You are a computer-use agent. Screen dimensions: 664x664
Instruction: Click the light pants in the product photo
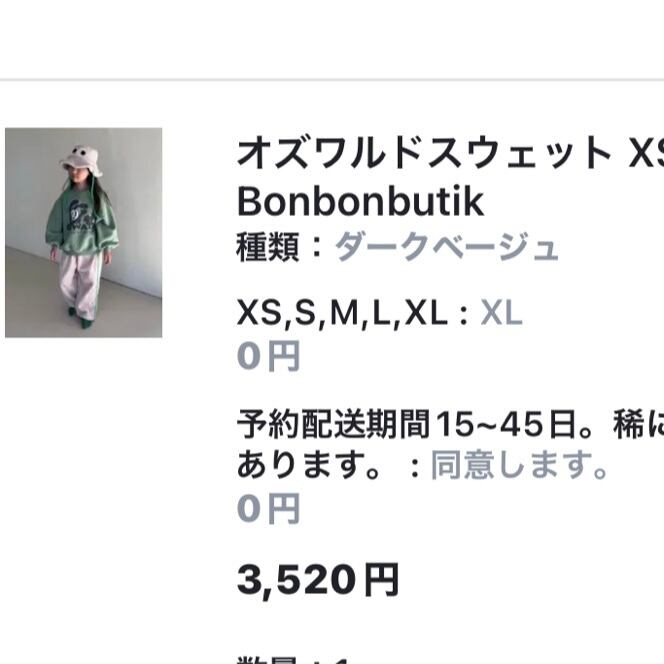(x=81, y=286)
